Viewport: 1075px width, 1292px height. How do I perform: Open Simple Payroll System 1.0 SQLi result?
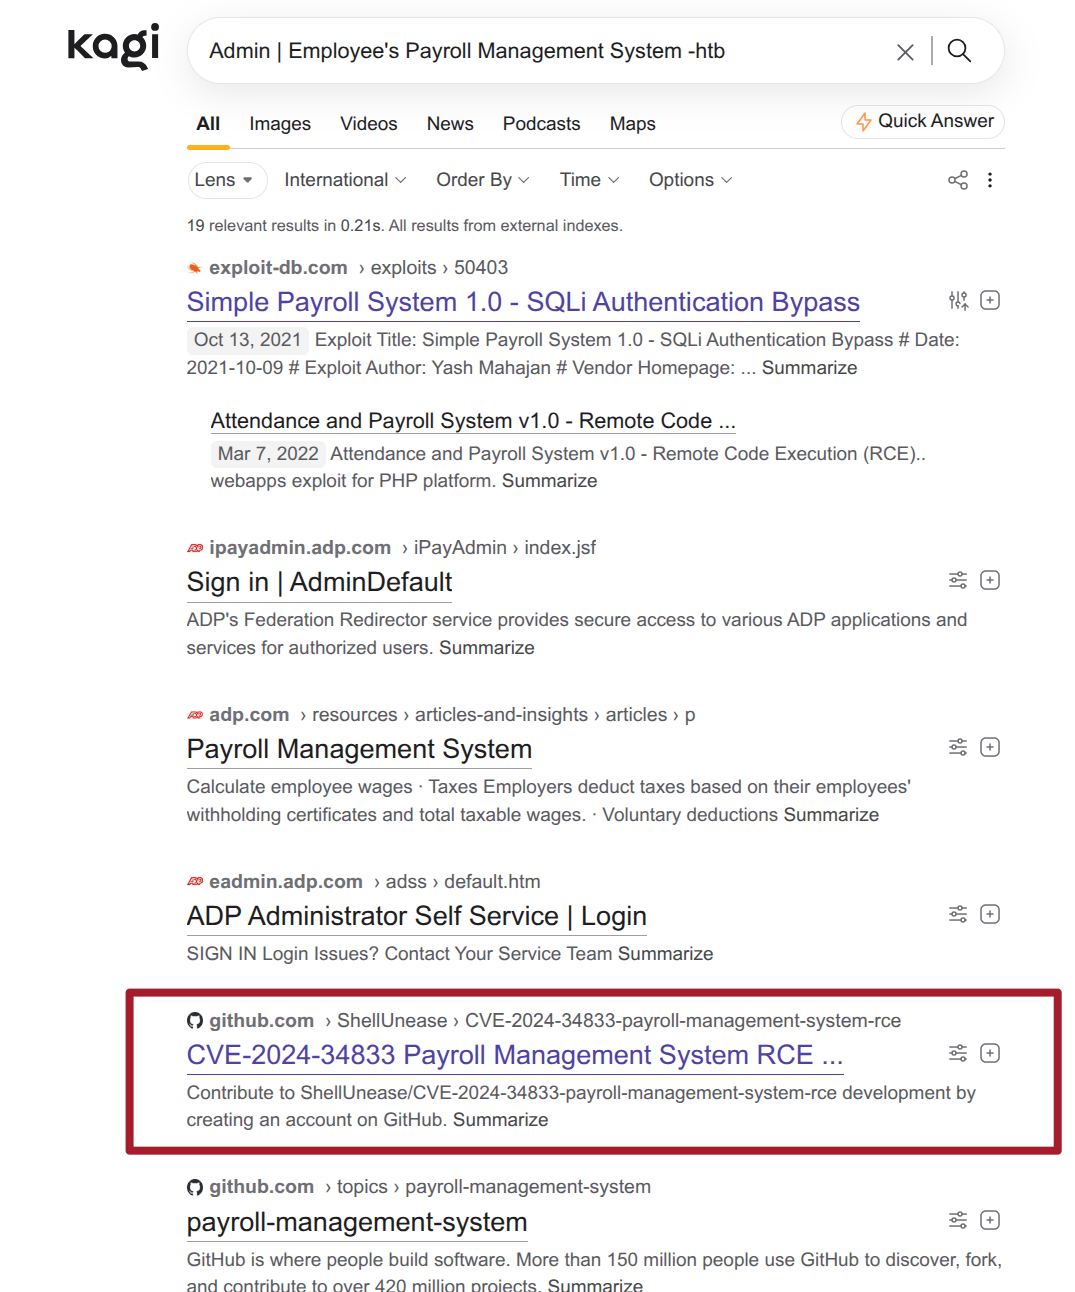coord(523,302)
